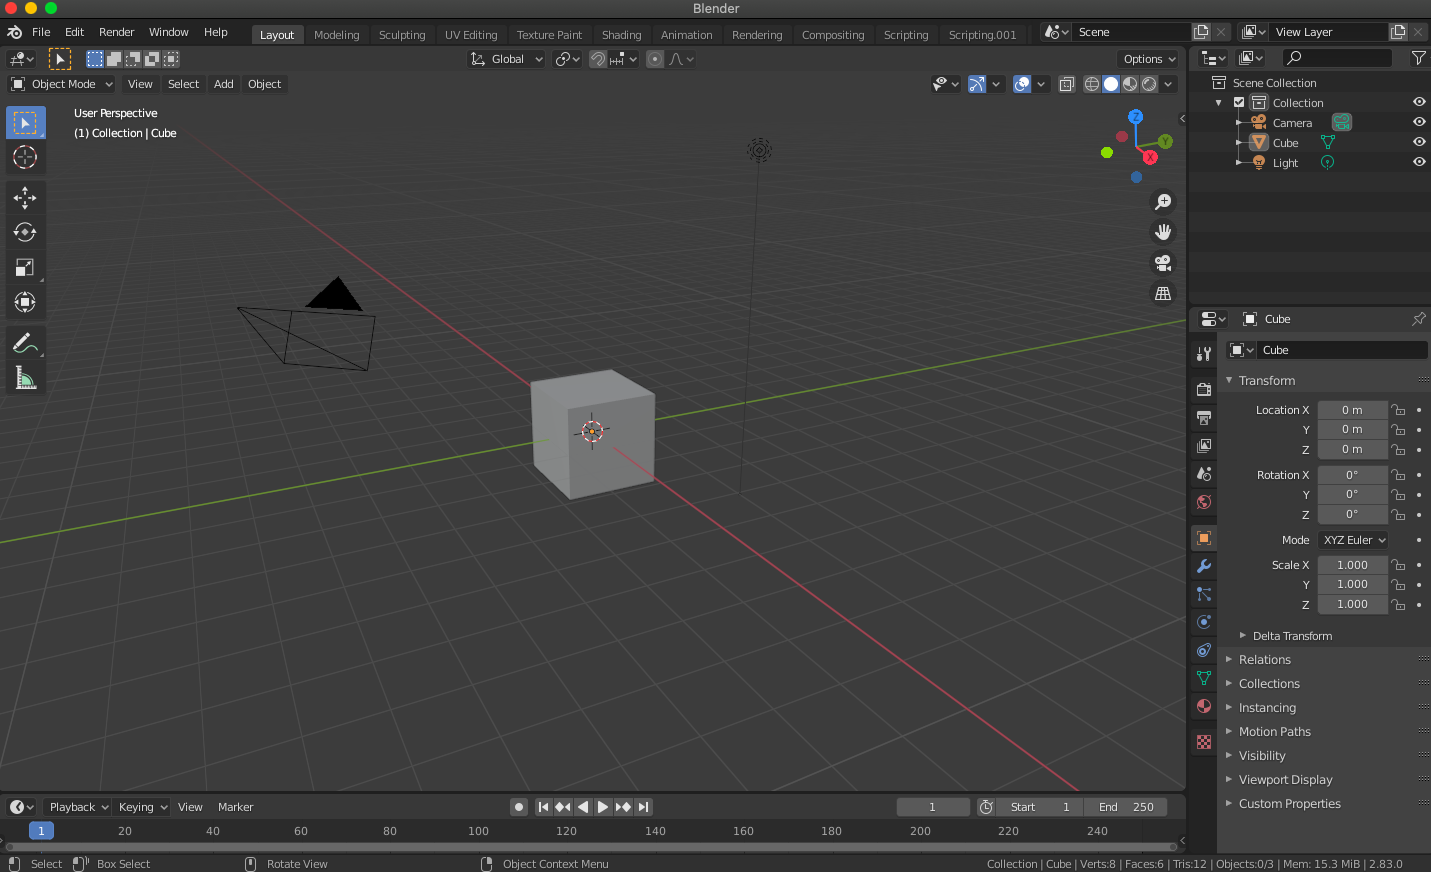Hide Cube with its eye icon

click(x=1419, y=142)
